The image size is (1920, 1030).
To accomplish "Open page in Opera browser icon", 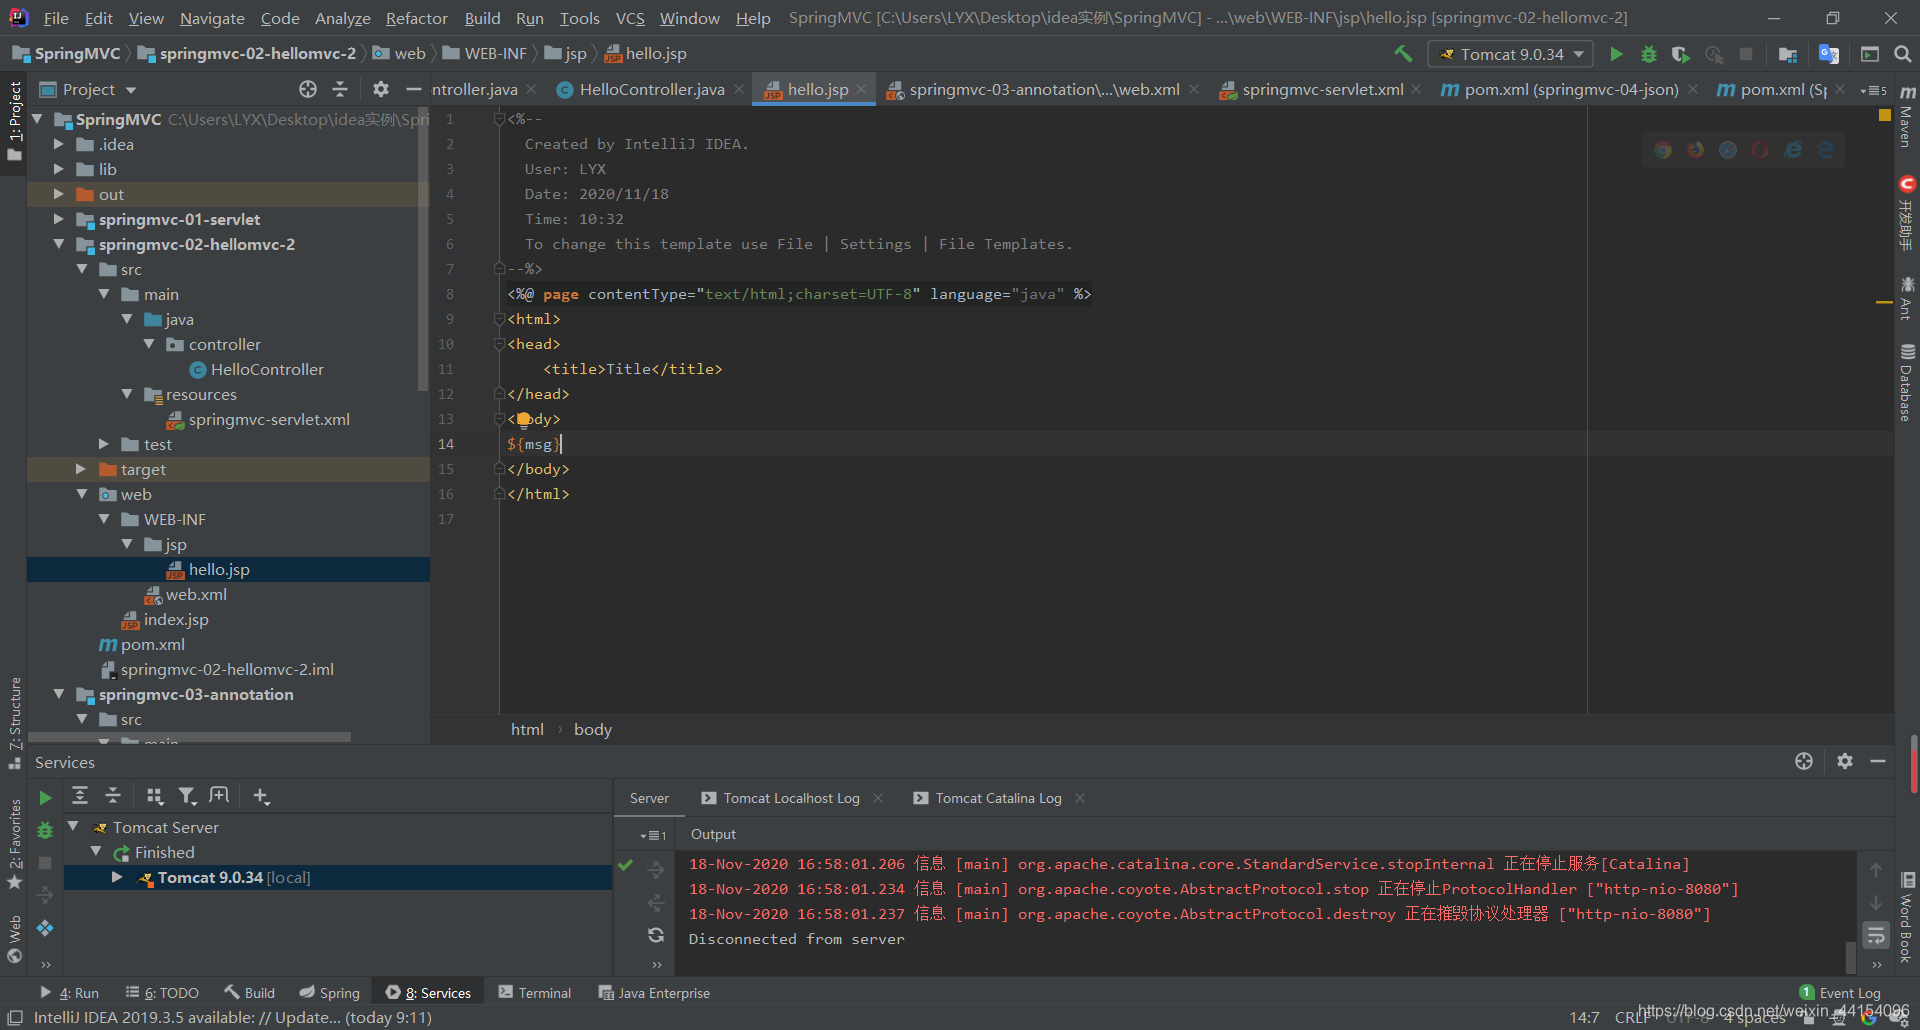I will (1760, 150).
